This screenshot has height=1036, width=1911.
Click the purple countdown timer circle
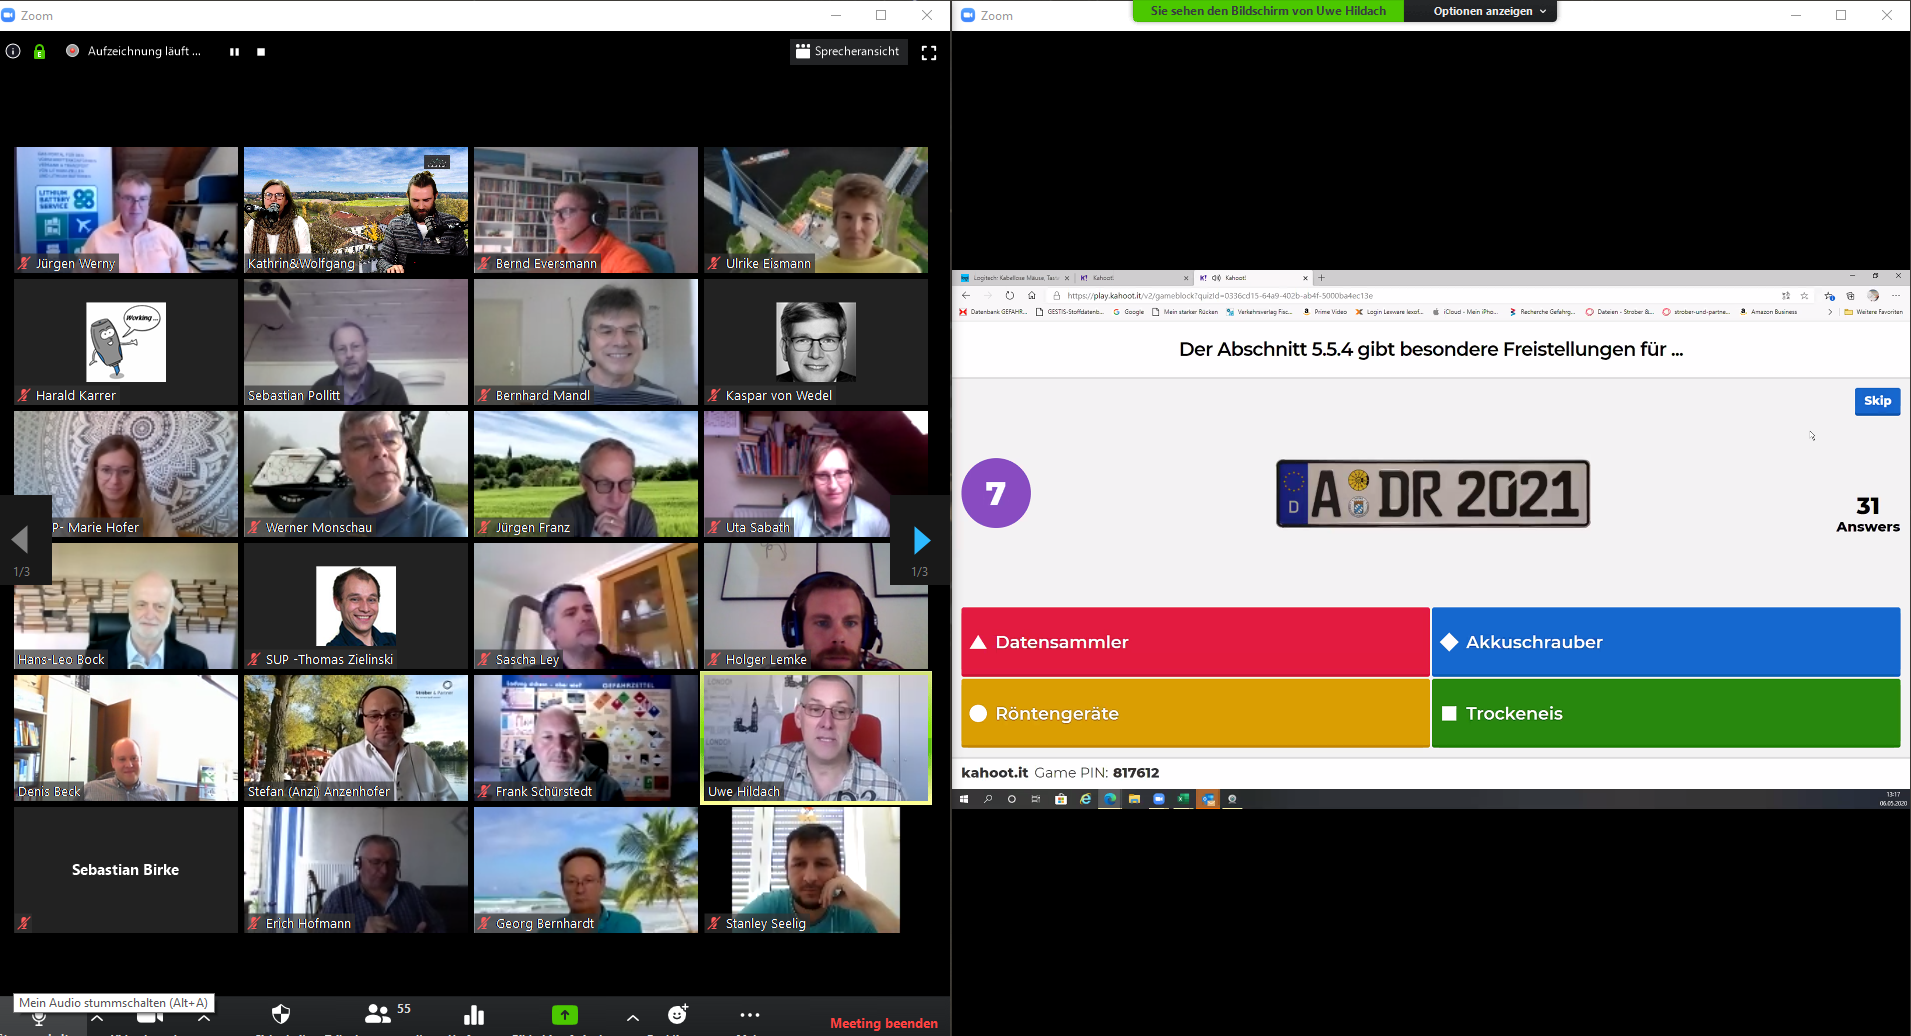pos(995,493)
